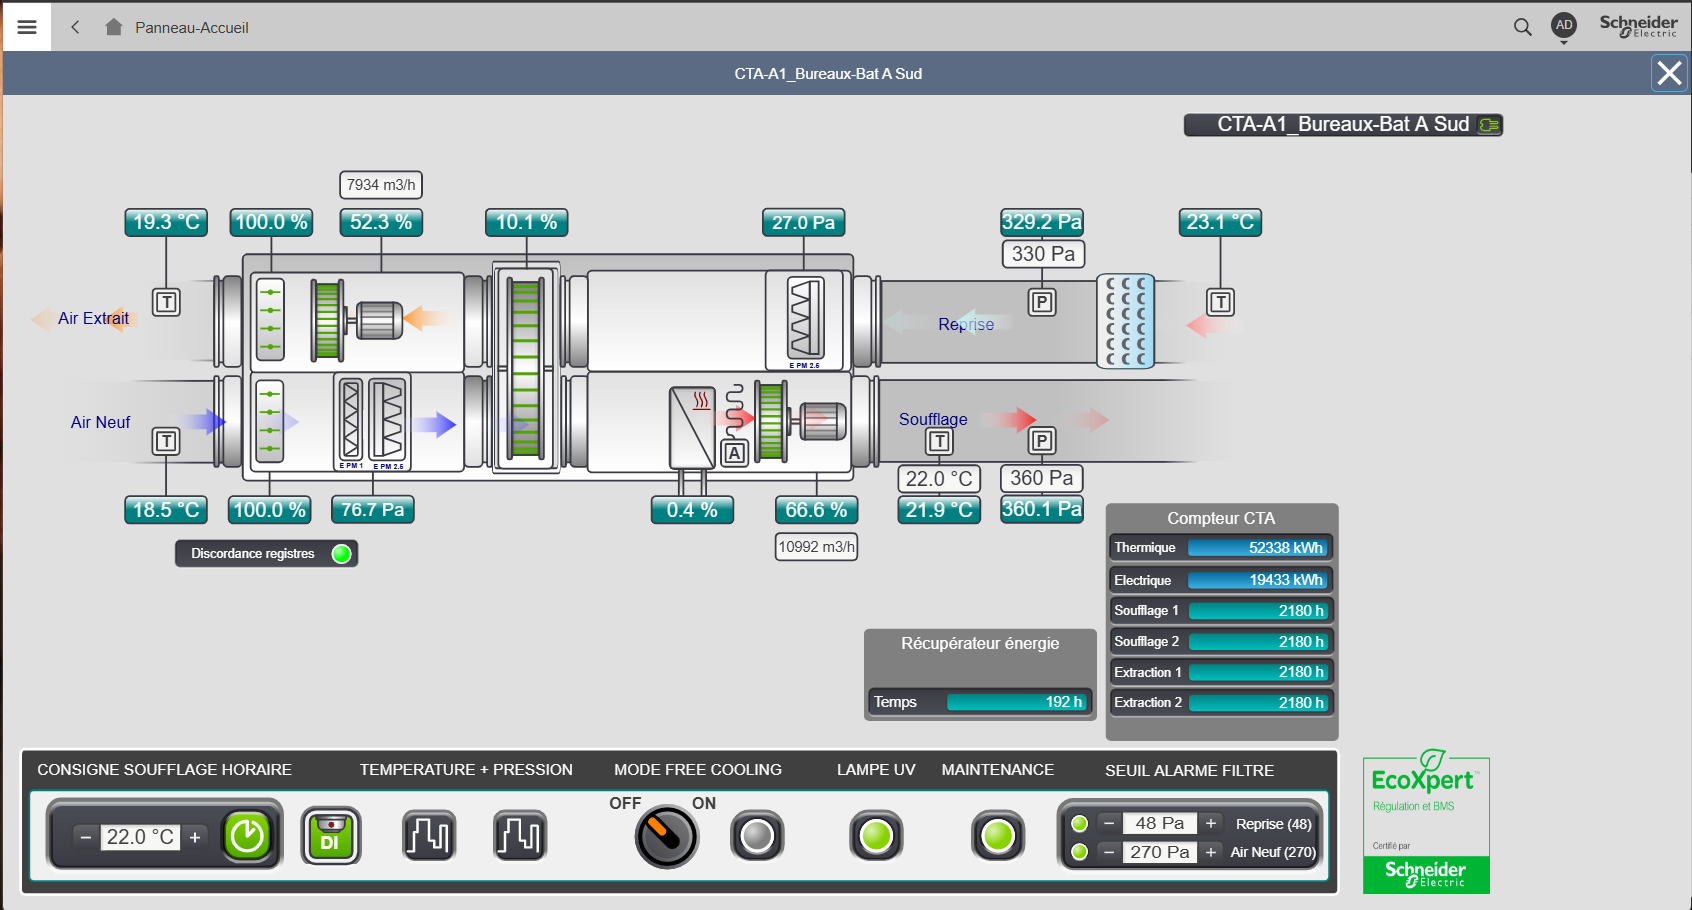Image resolution: width=1692 pixels, height=910 pixels.
Task: Toggle the Maintenance green button
Action: click(x=998, y=836)
